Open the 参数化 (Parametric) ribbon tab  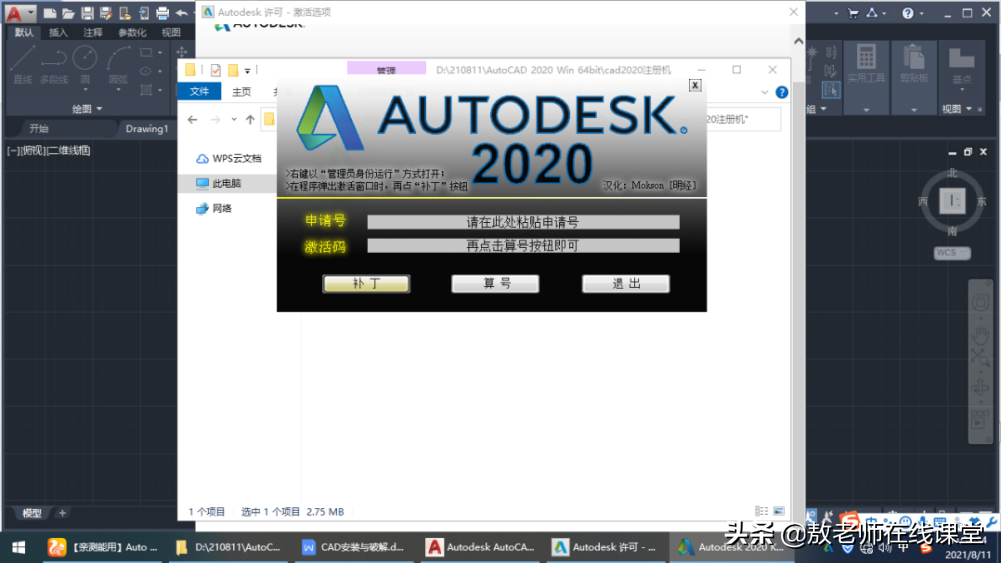pyautogui.click(x=132, y=33)
